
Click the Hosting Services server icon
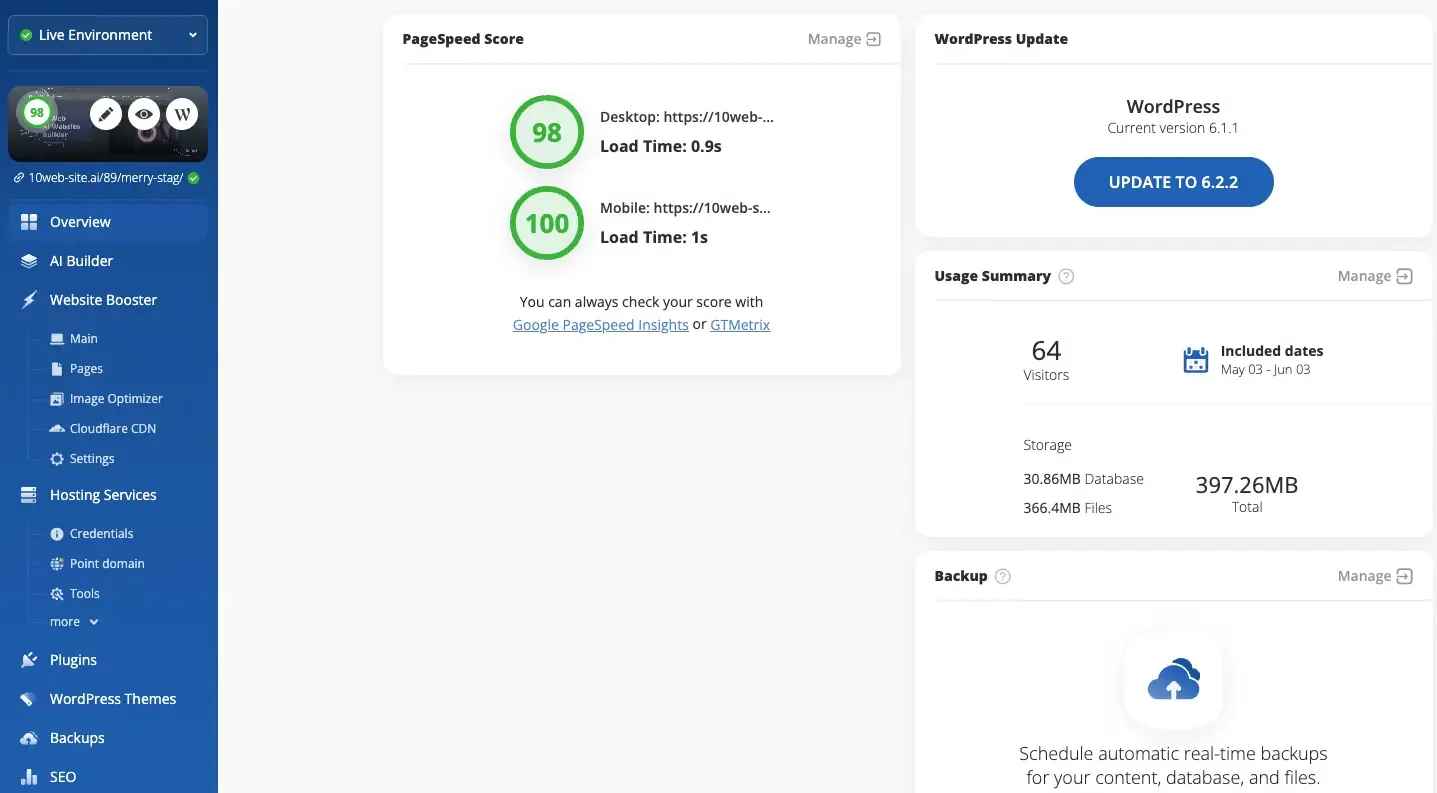(29, 495)
